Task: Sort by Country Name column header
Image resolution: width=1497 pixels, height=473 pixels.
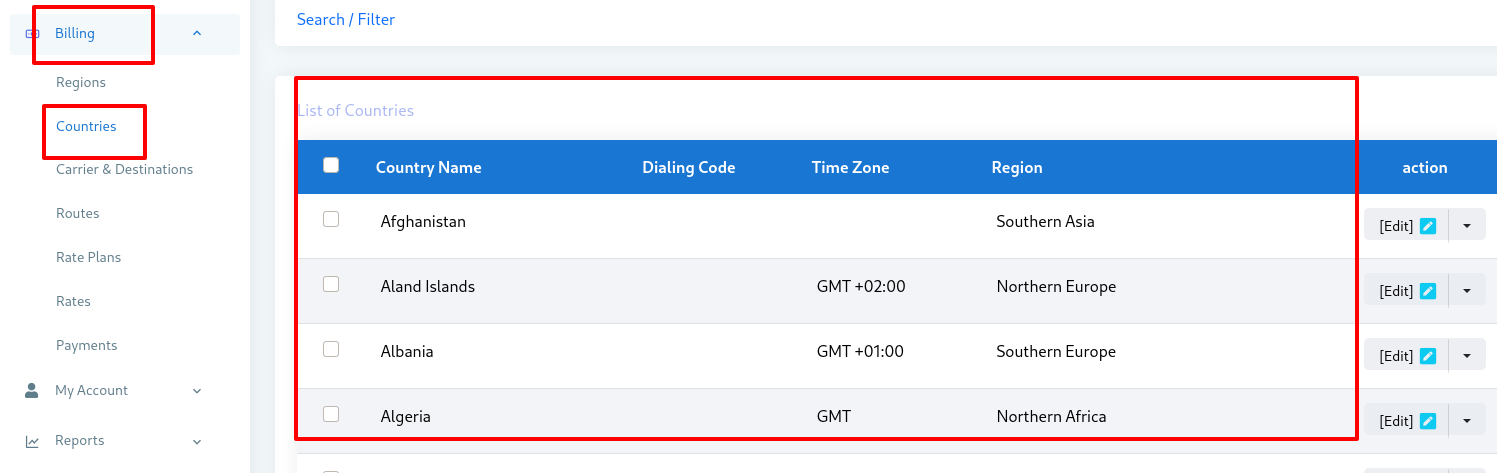Action: click(x=429, y=167)
